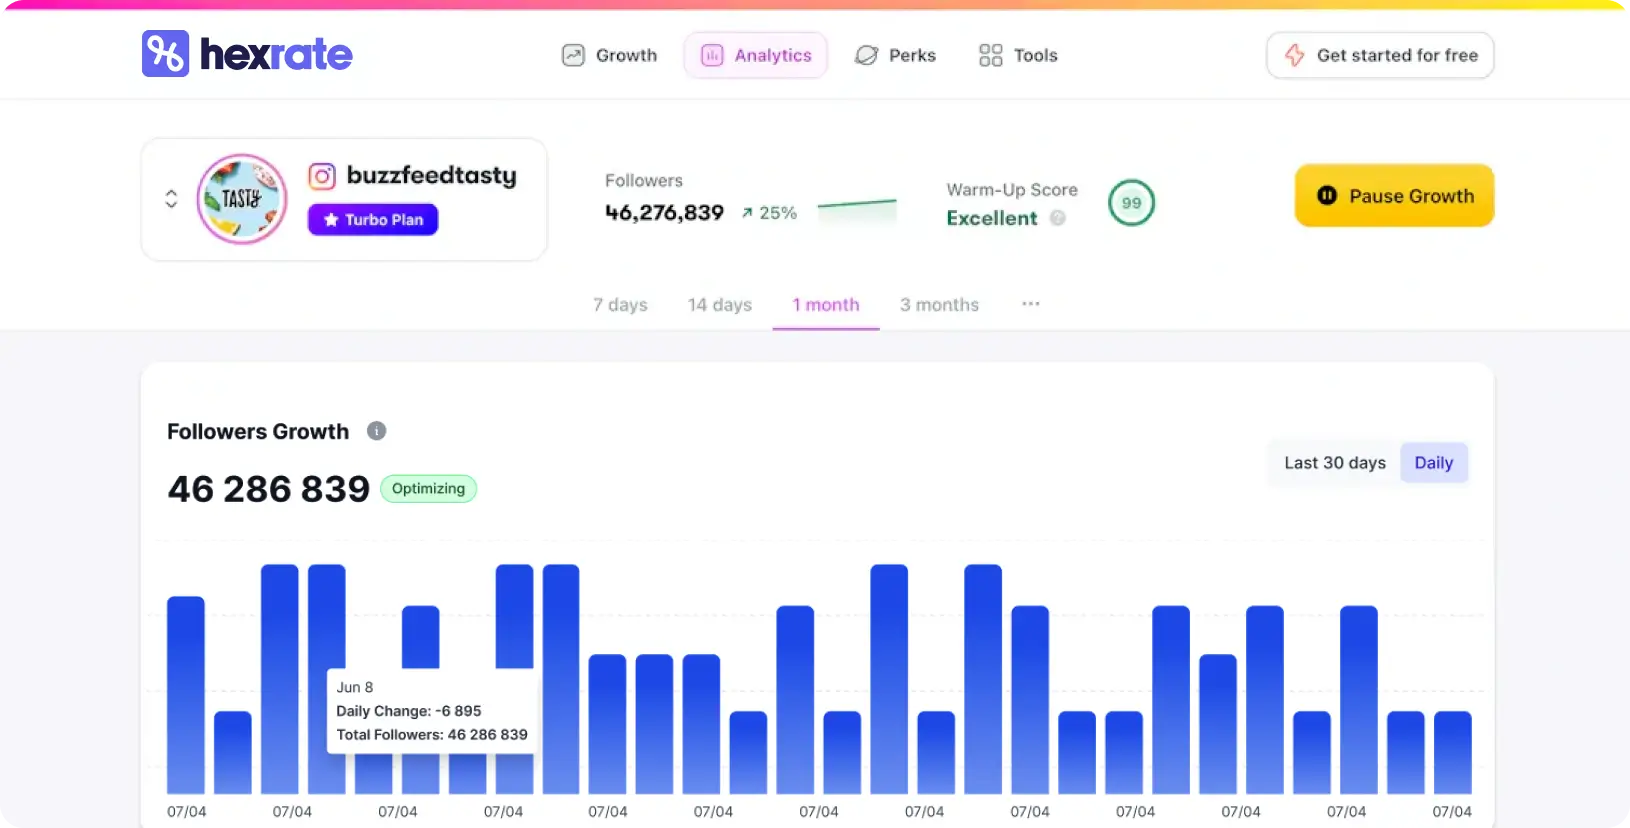Click the green Optimizing status badge

[x=428, y=489]
